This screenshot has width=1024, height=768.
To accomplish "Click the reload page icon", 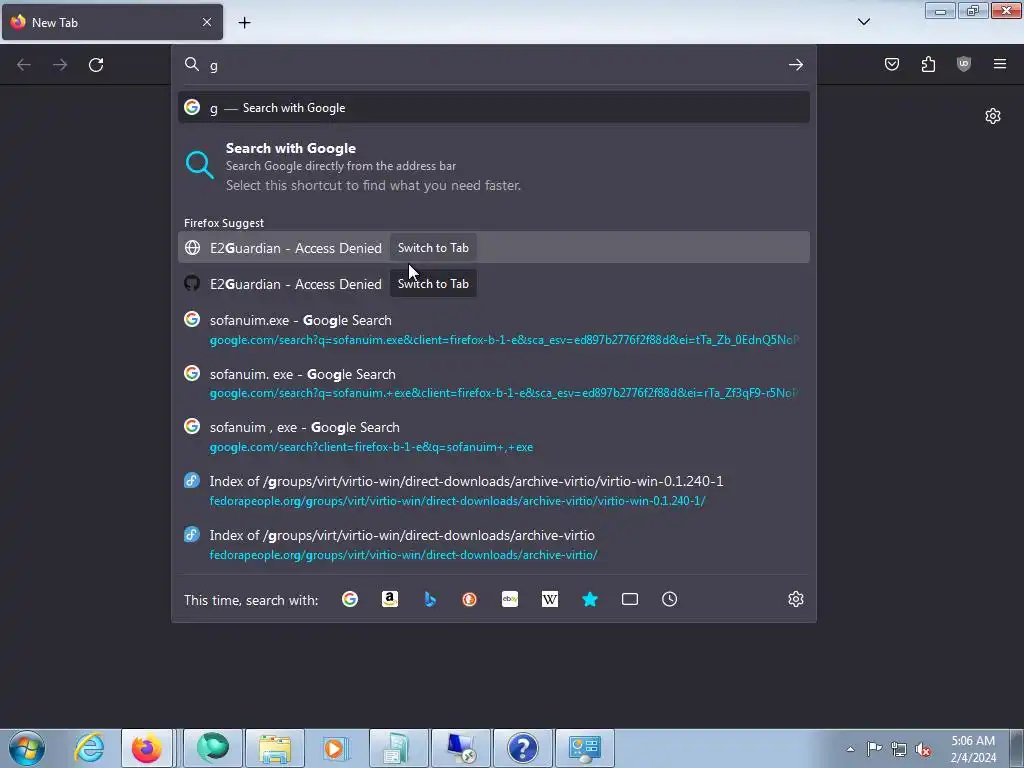I will (x=96, y=65).
